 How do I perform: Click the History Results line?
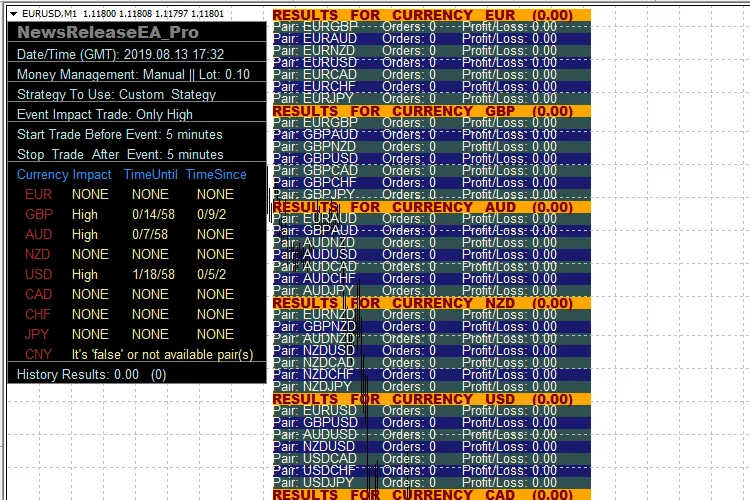(91, 374)
